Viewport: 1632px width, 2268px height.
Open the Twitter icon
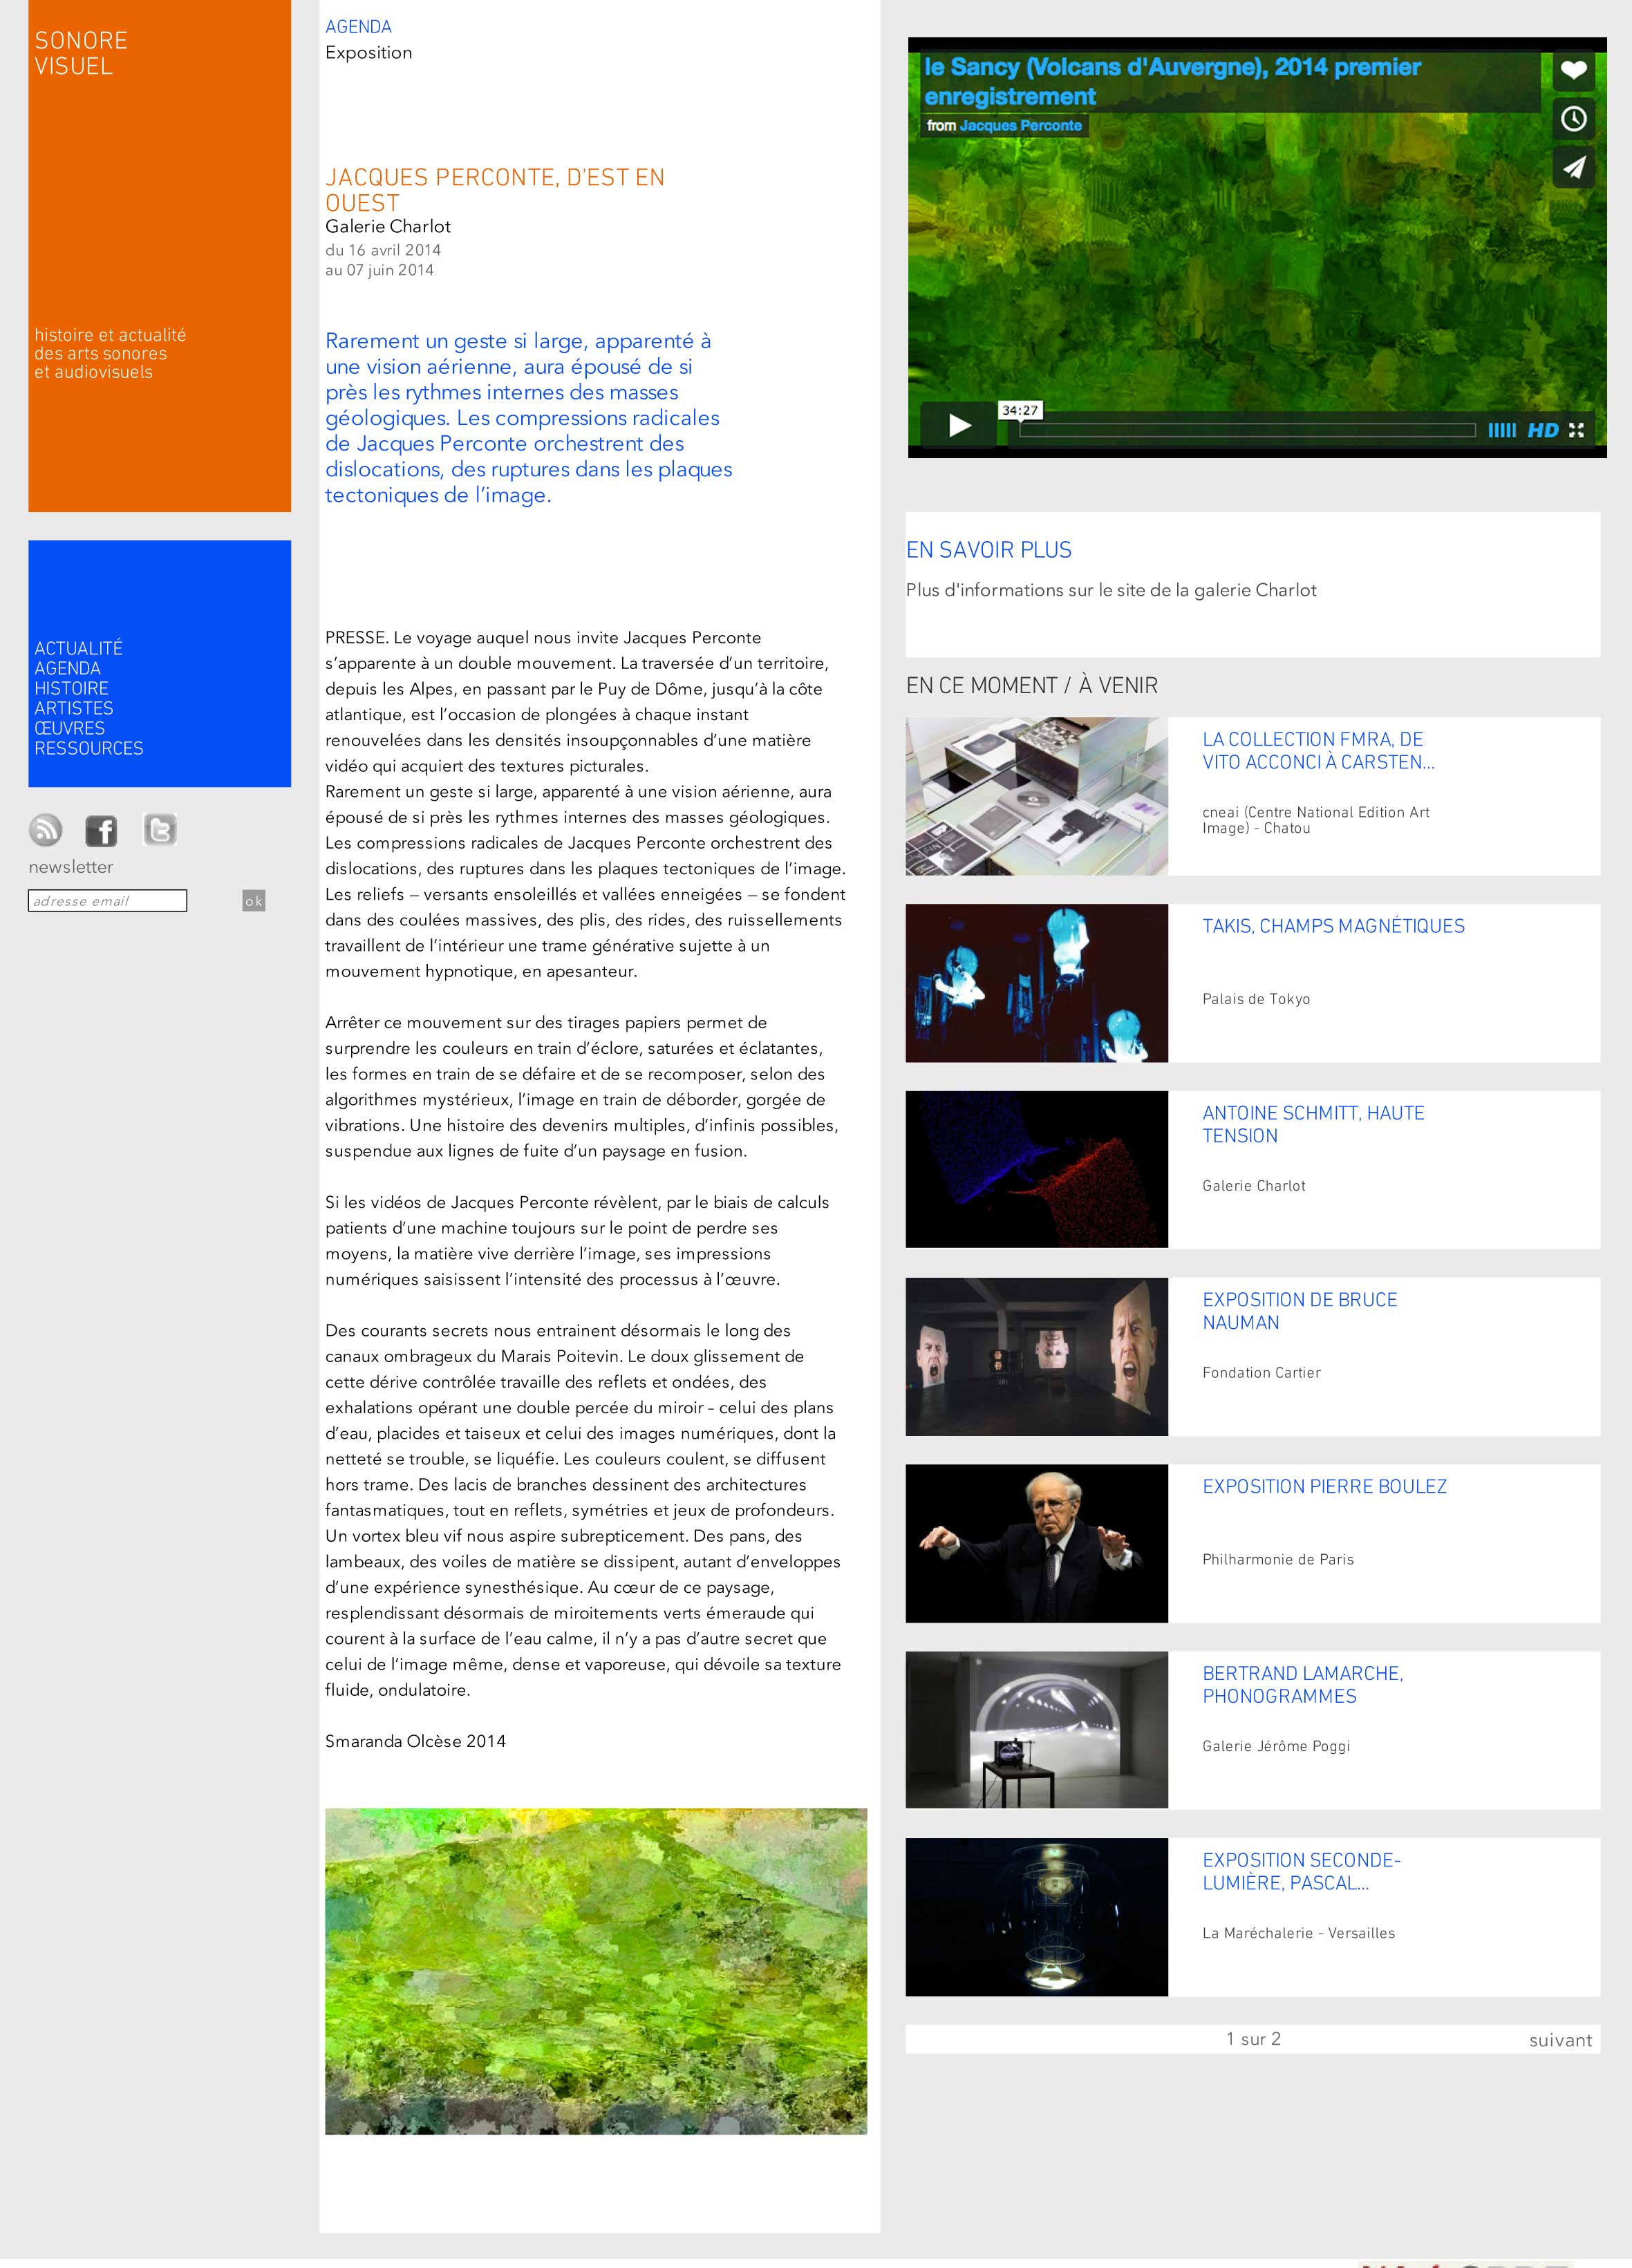[160, 830]
